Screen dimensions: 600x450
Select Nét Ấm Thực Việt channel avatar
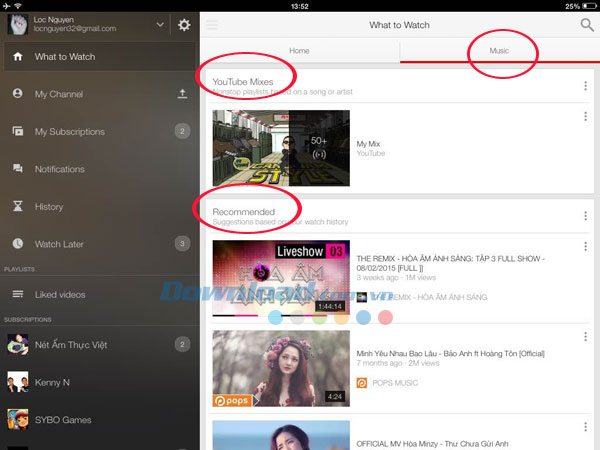18,344
